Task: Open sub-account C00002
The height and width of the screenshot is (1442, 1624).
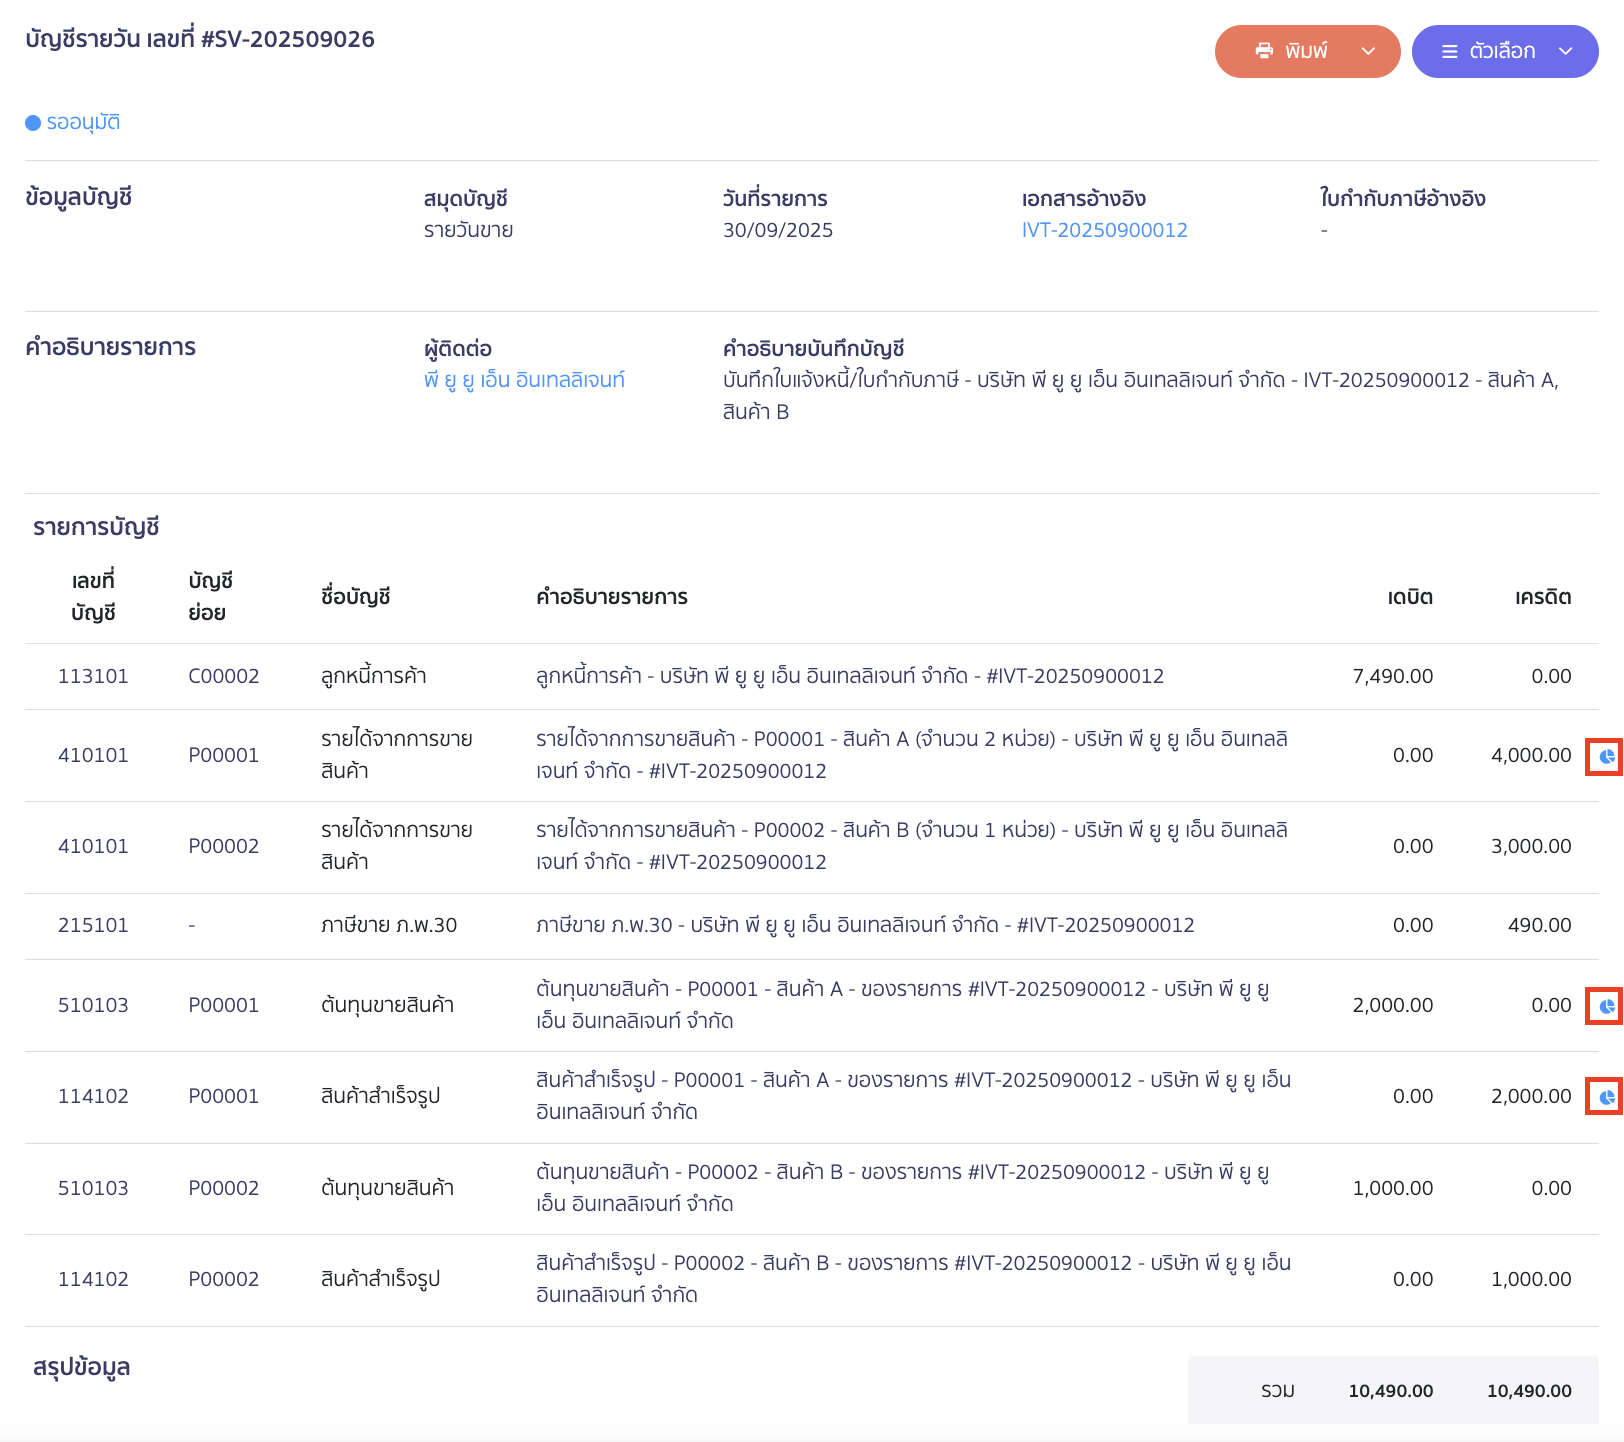Action: [224, 675]
